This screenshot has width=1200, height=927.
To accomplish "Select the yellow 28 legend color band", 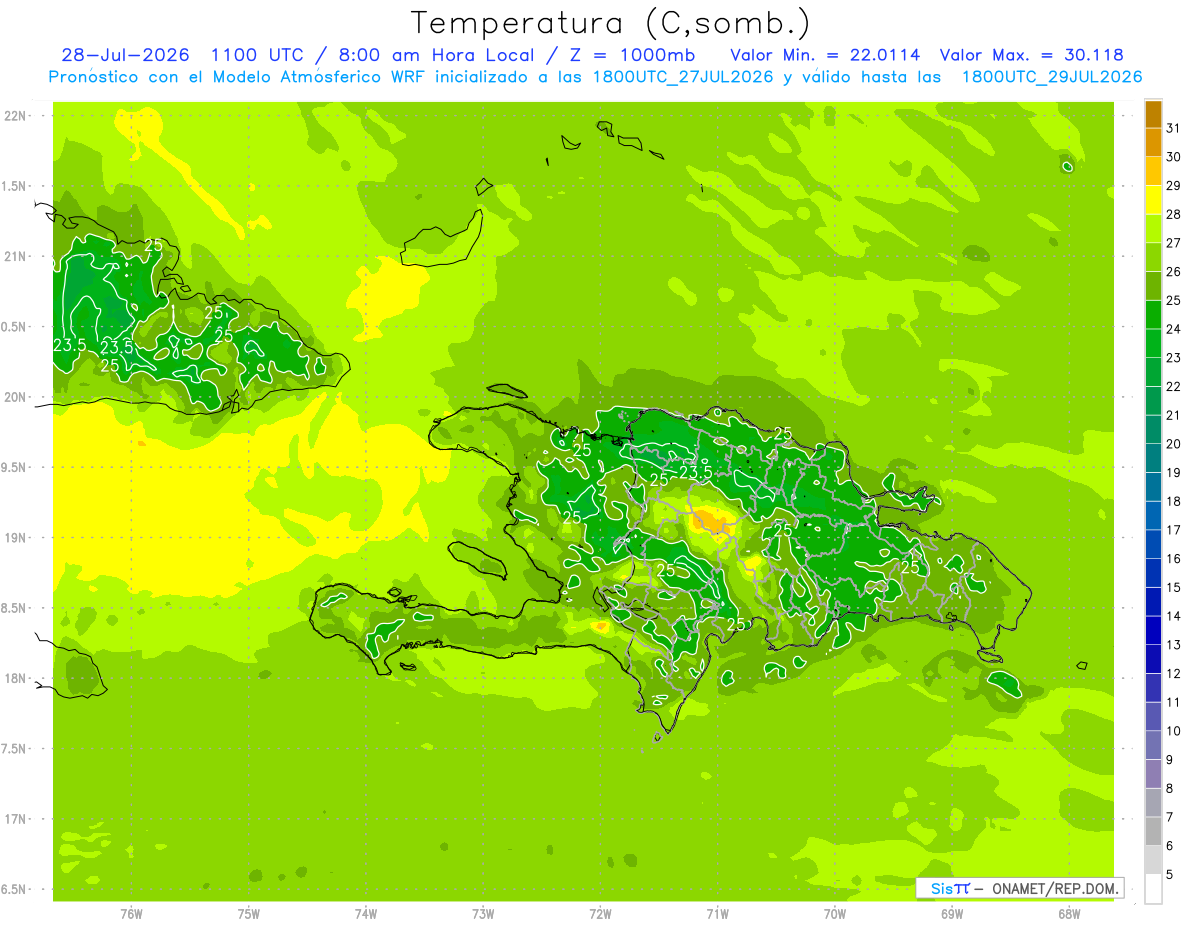I will [x=1153, y=200].
